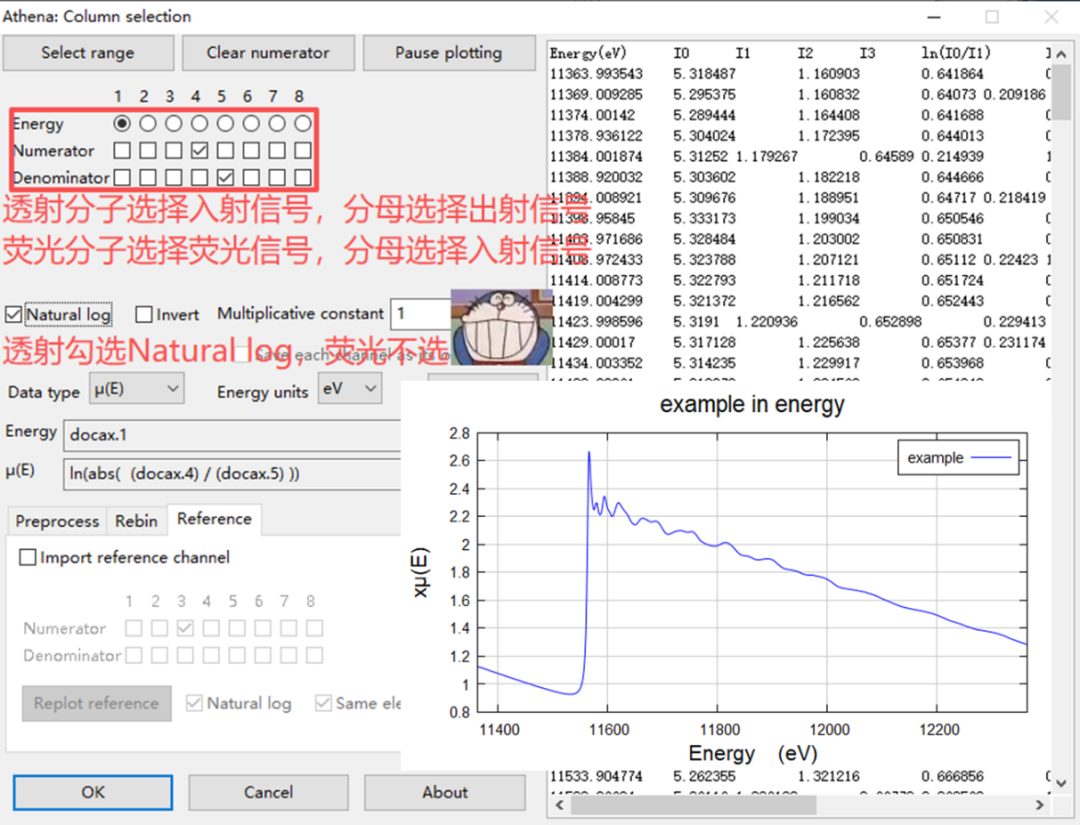
Task: Click the energy value 11363.993543
Action: coord(596,74)
